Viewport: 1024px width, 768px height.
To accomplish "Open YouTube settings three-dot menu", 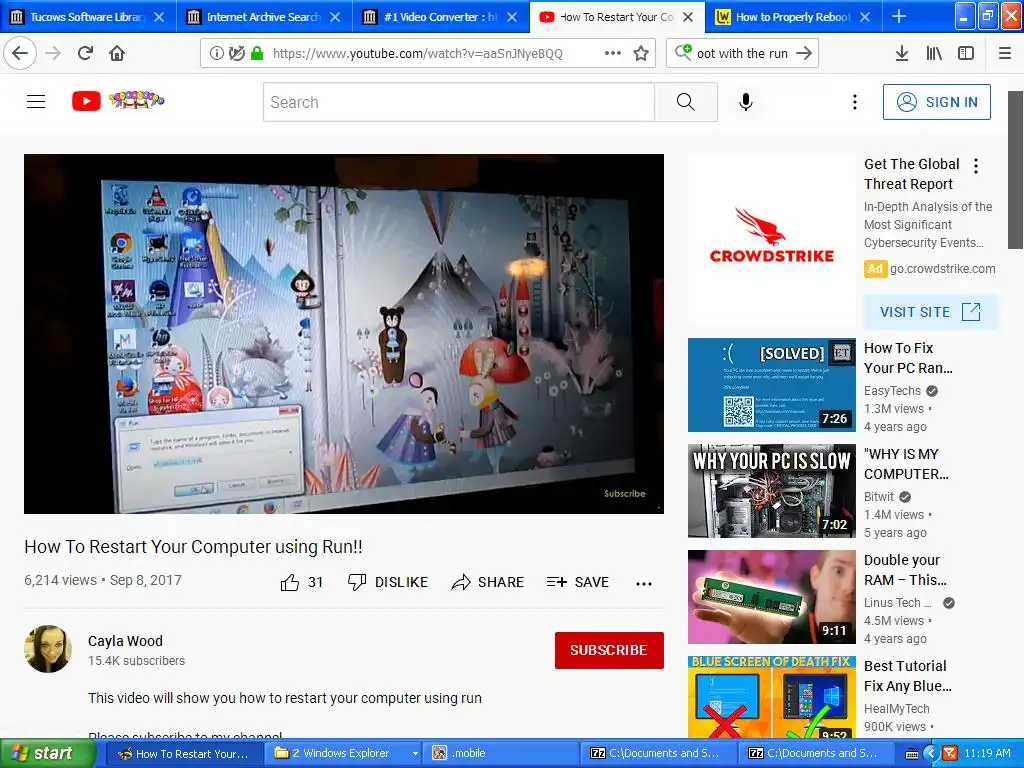I will pyautogui.click(x=854, y=102).
